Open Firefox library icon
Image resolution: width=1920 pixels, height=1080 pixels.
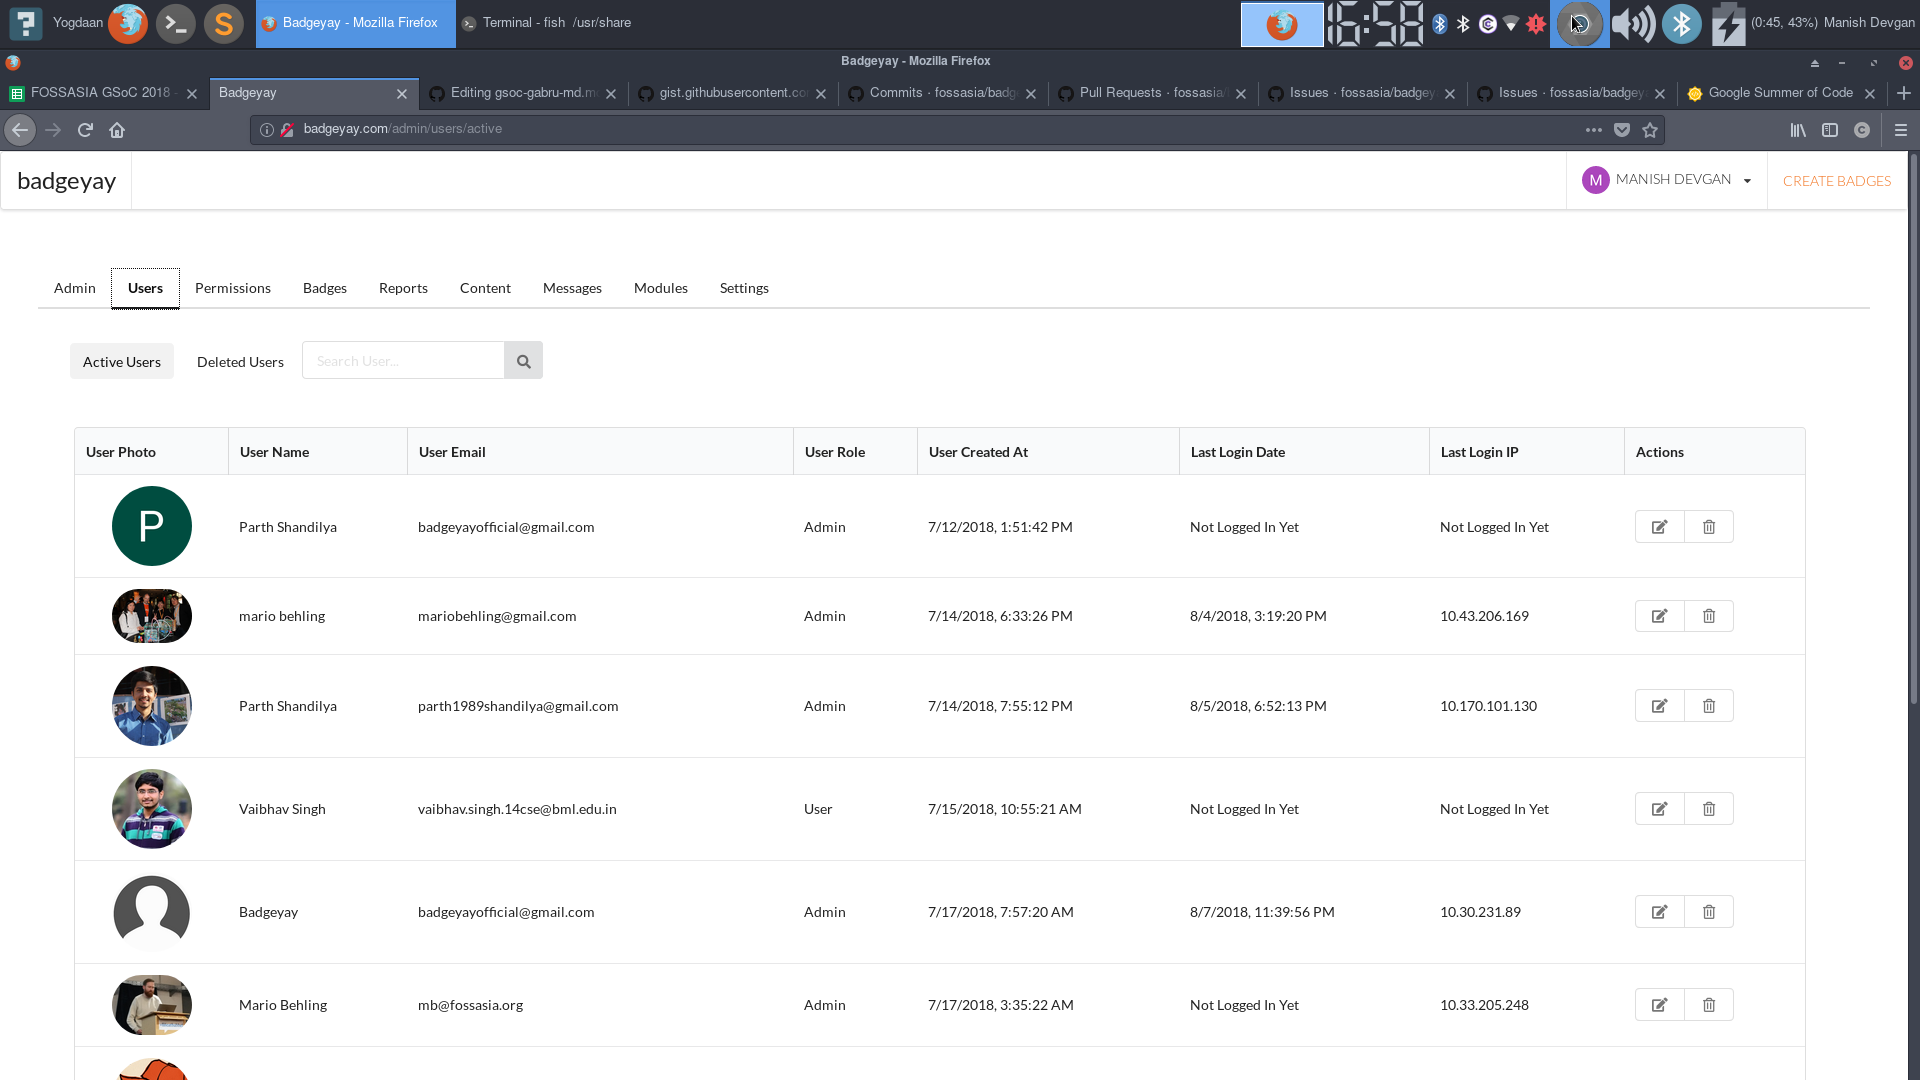coord(1798,130)
